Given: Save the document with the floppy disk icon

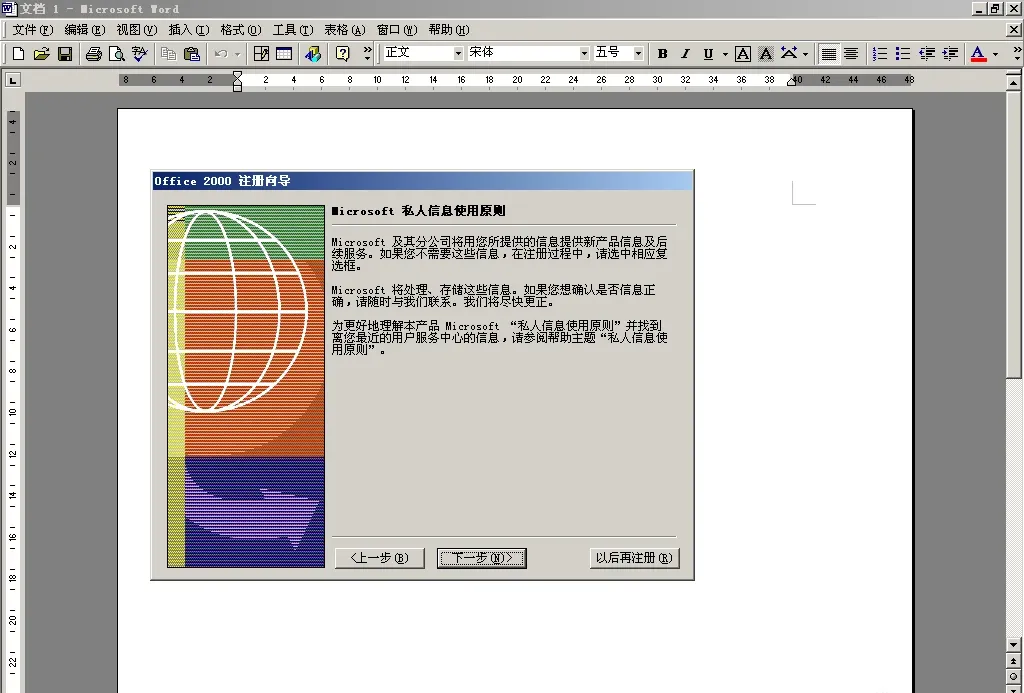Looking at the screenshot, I should 65,54.
